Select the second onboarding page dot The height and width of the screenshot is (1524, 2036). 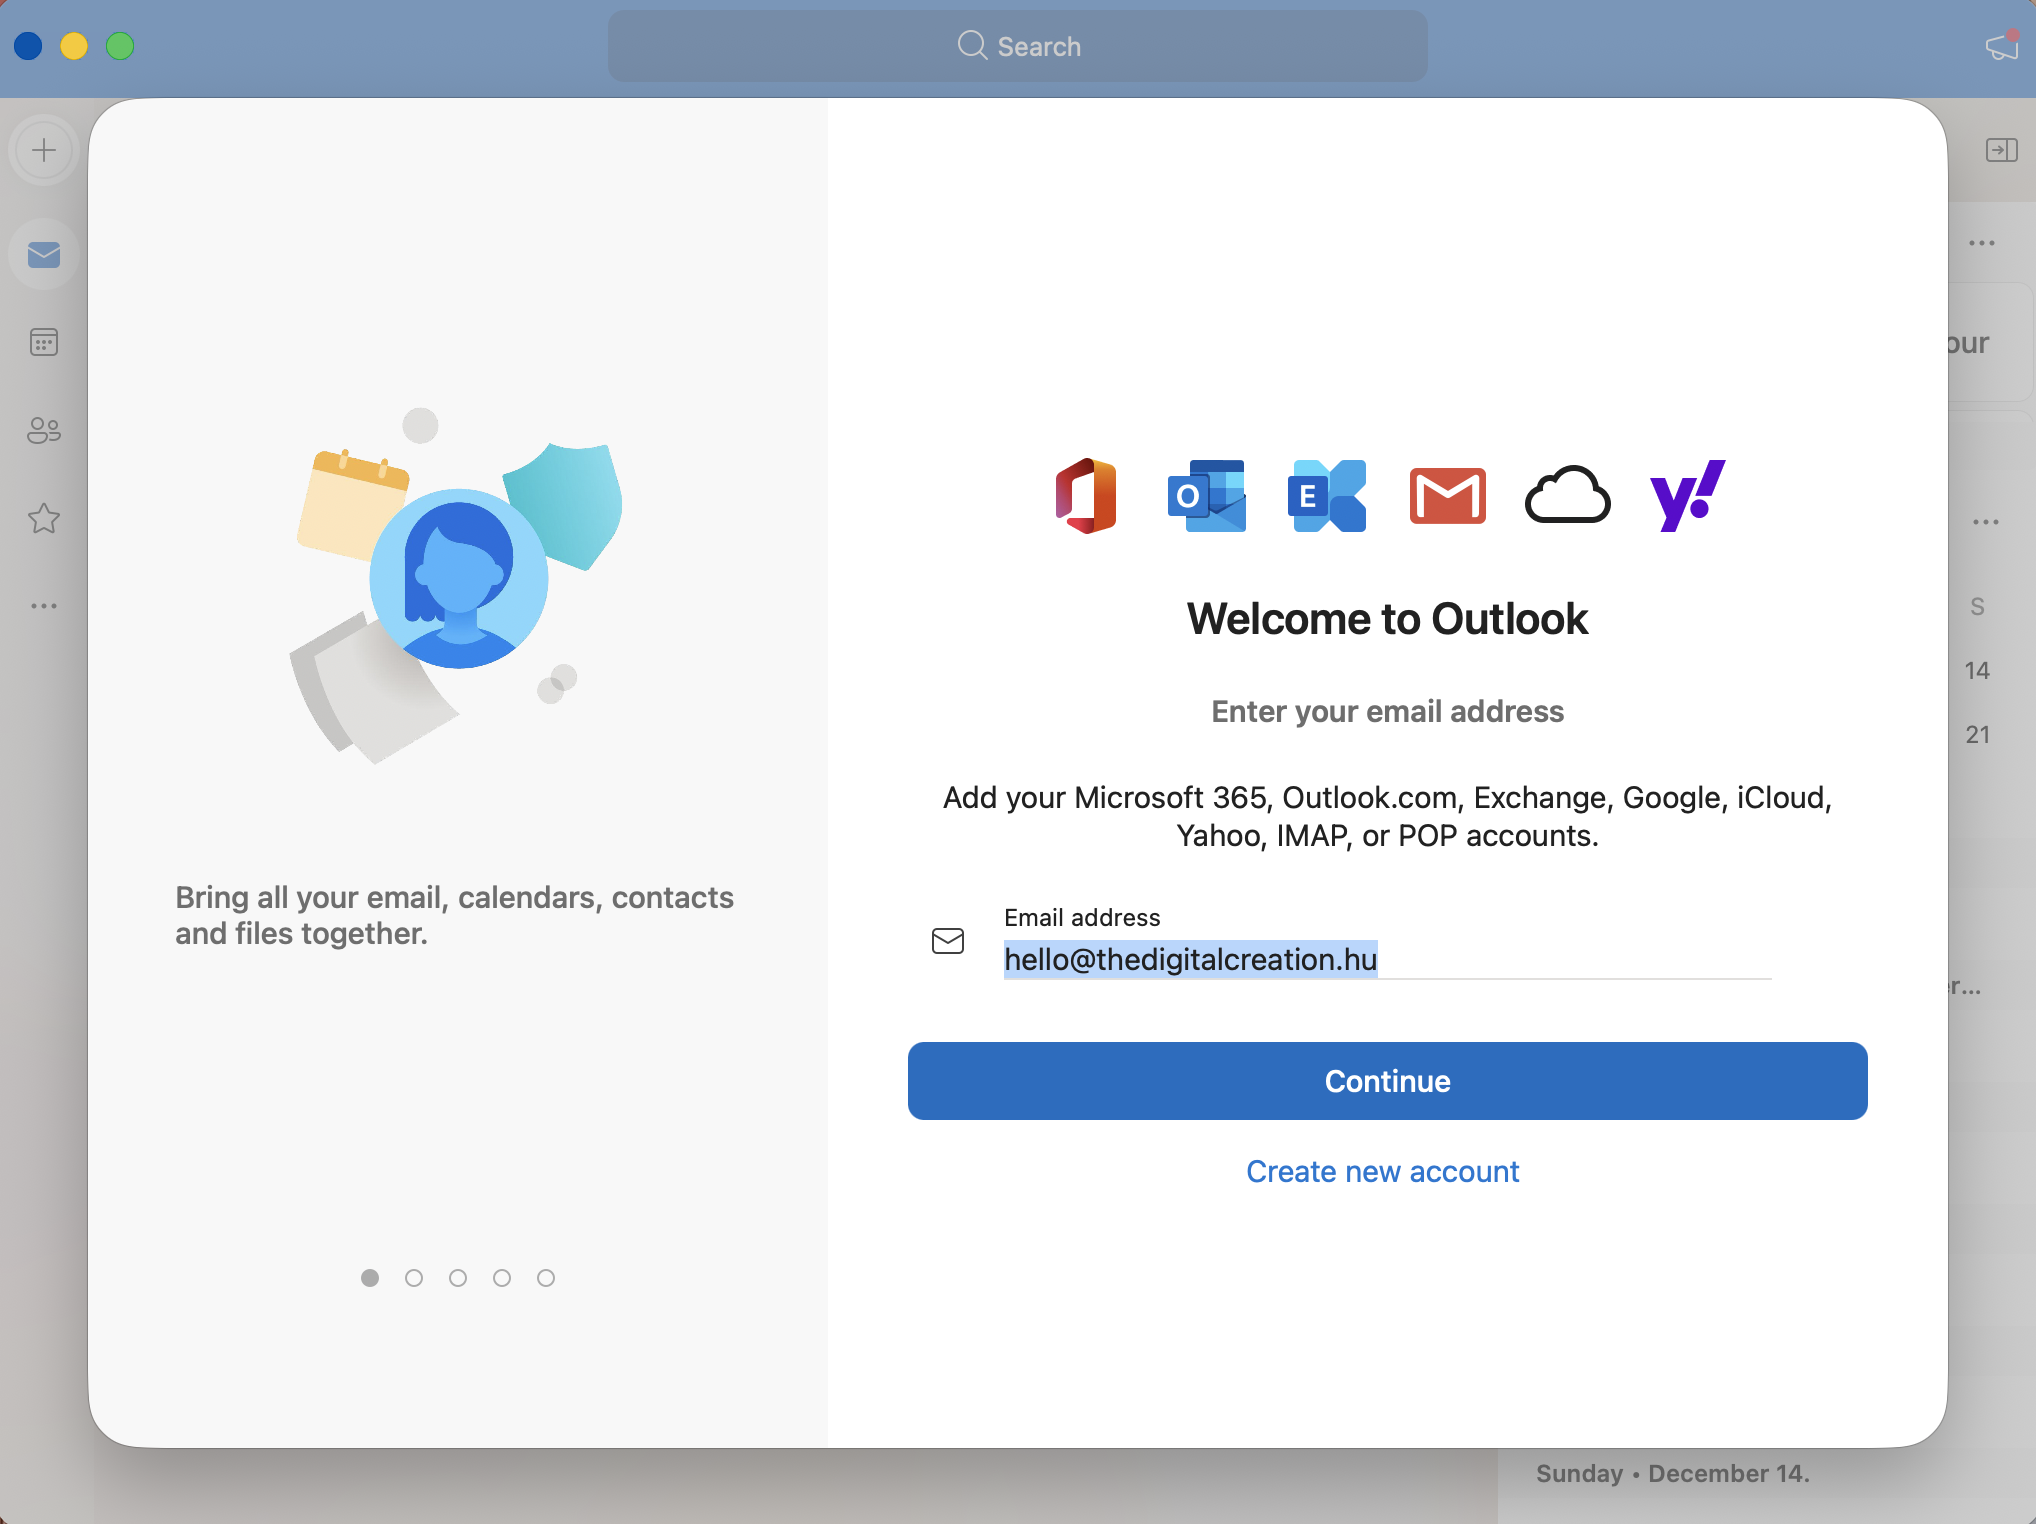[414, 1278]
